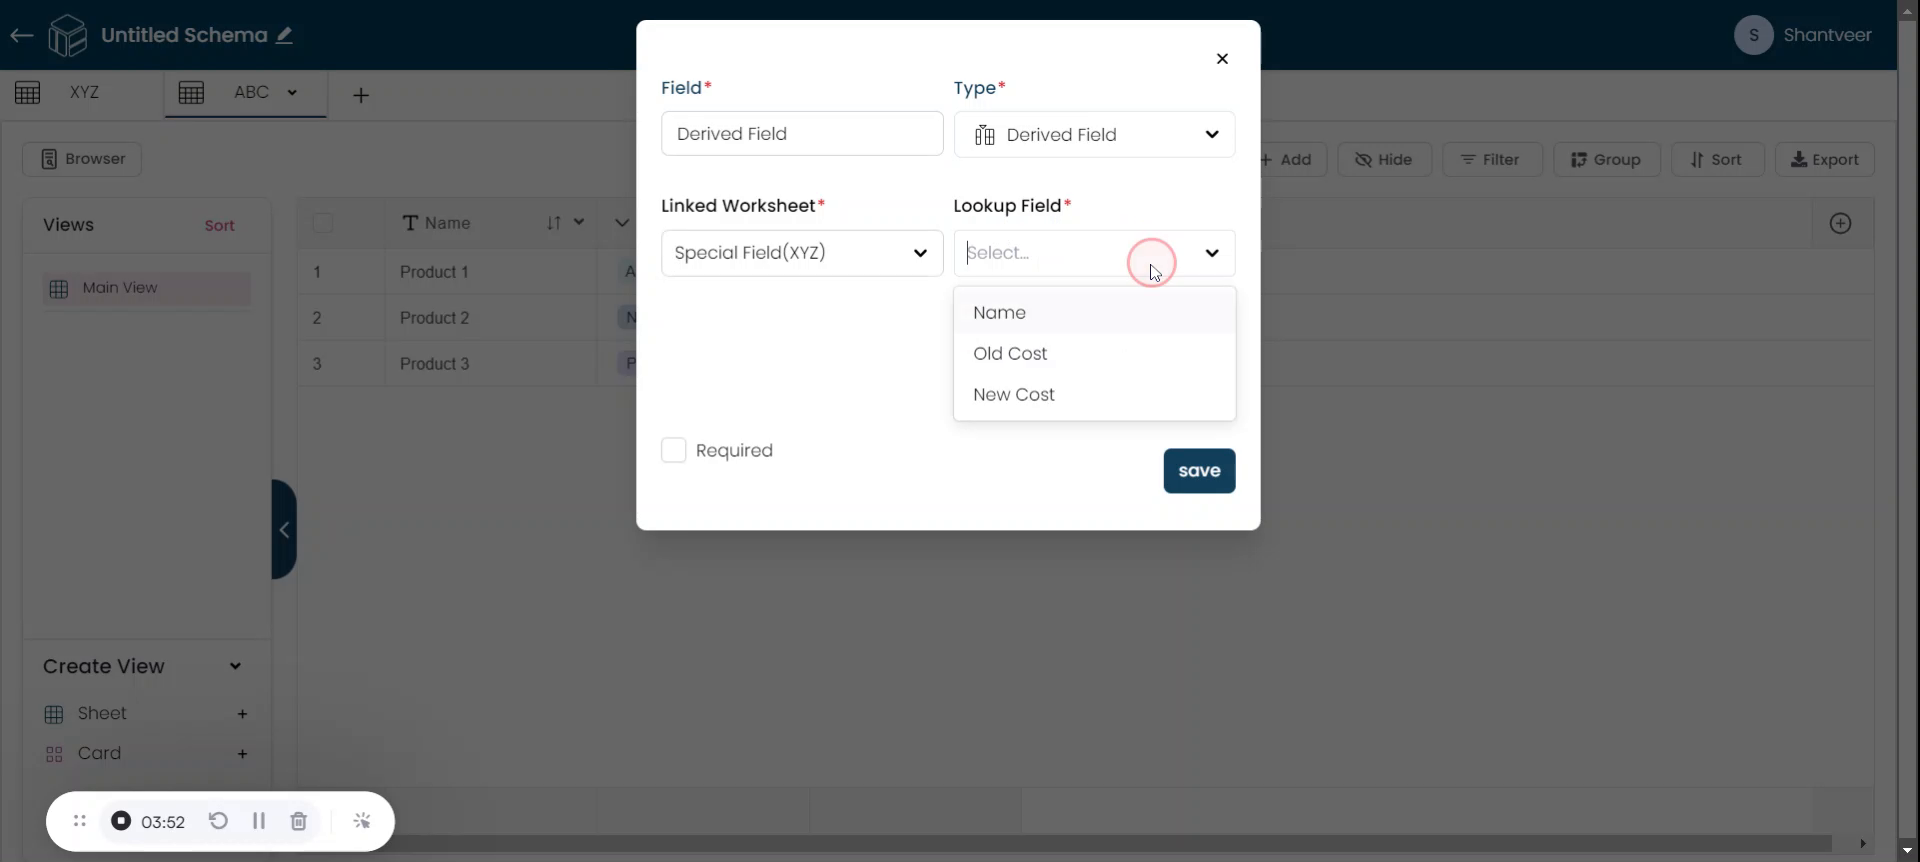Switch to the XYZ worksheet tab
Screen dimensions: 1920x862
click(84, 92)
